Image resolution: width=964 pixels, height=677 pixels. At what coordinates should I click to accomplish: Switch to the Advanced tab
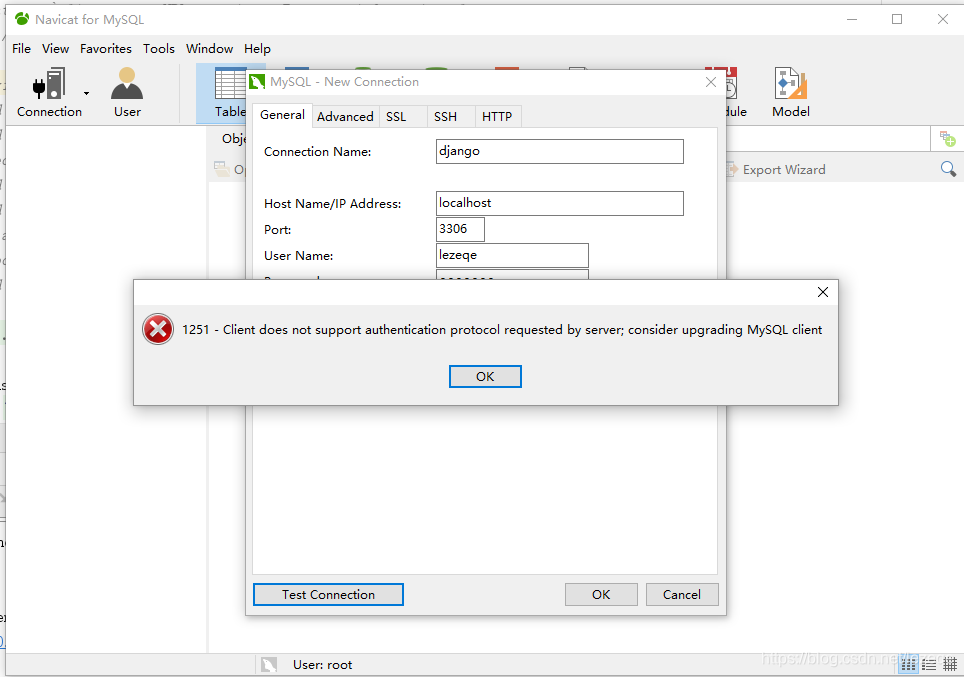345,116
